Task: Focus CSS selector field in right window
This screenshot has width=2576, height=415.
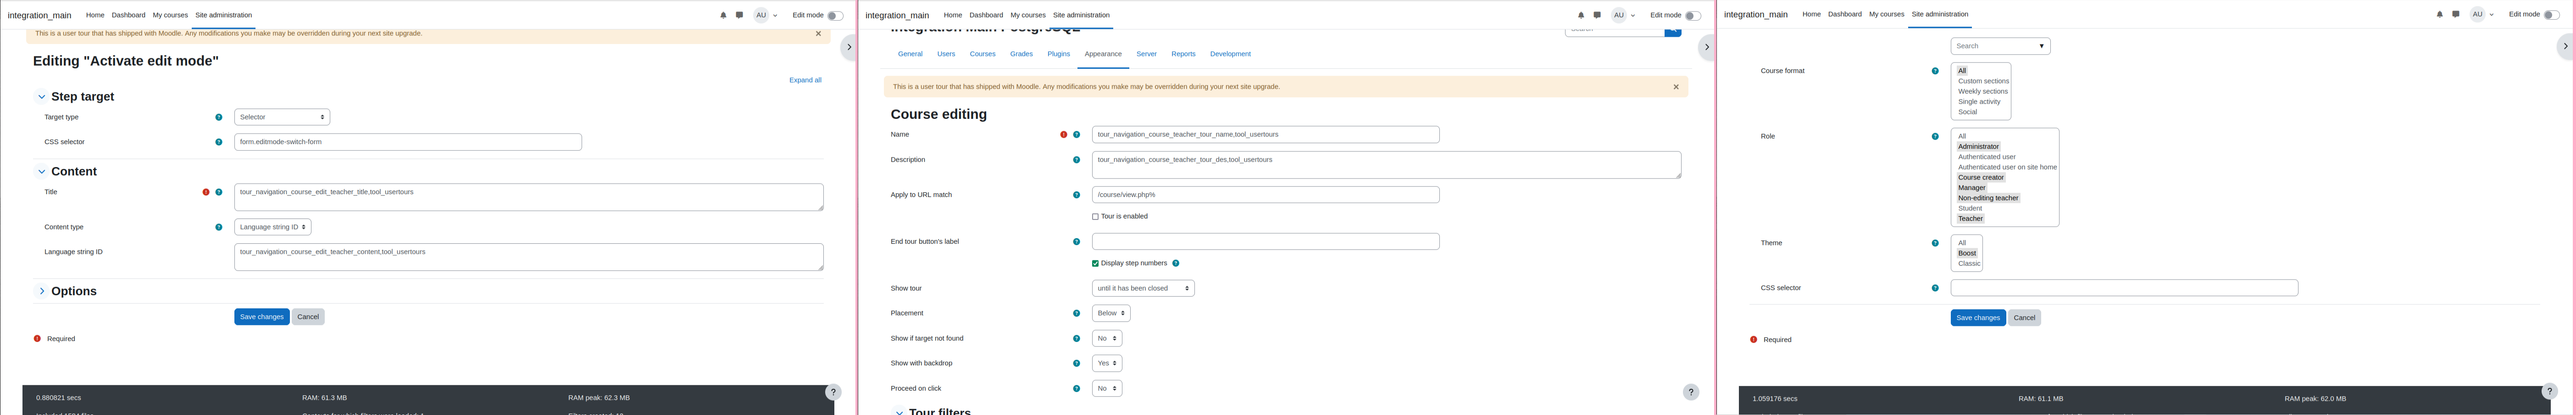Action: click(2124, 288)
